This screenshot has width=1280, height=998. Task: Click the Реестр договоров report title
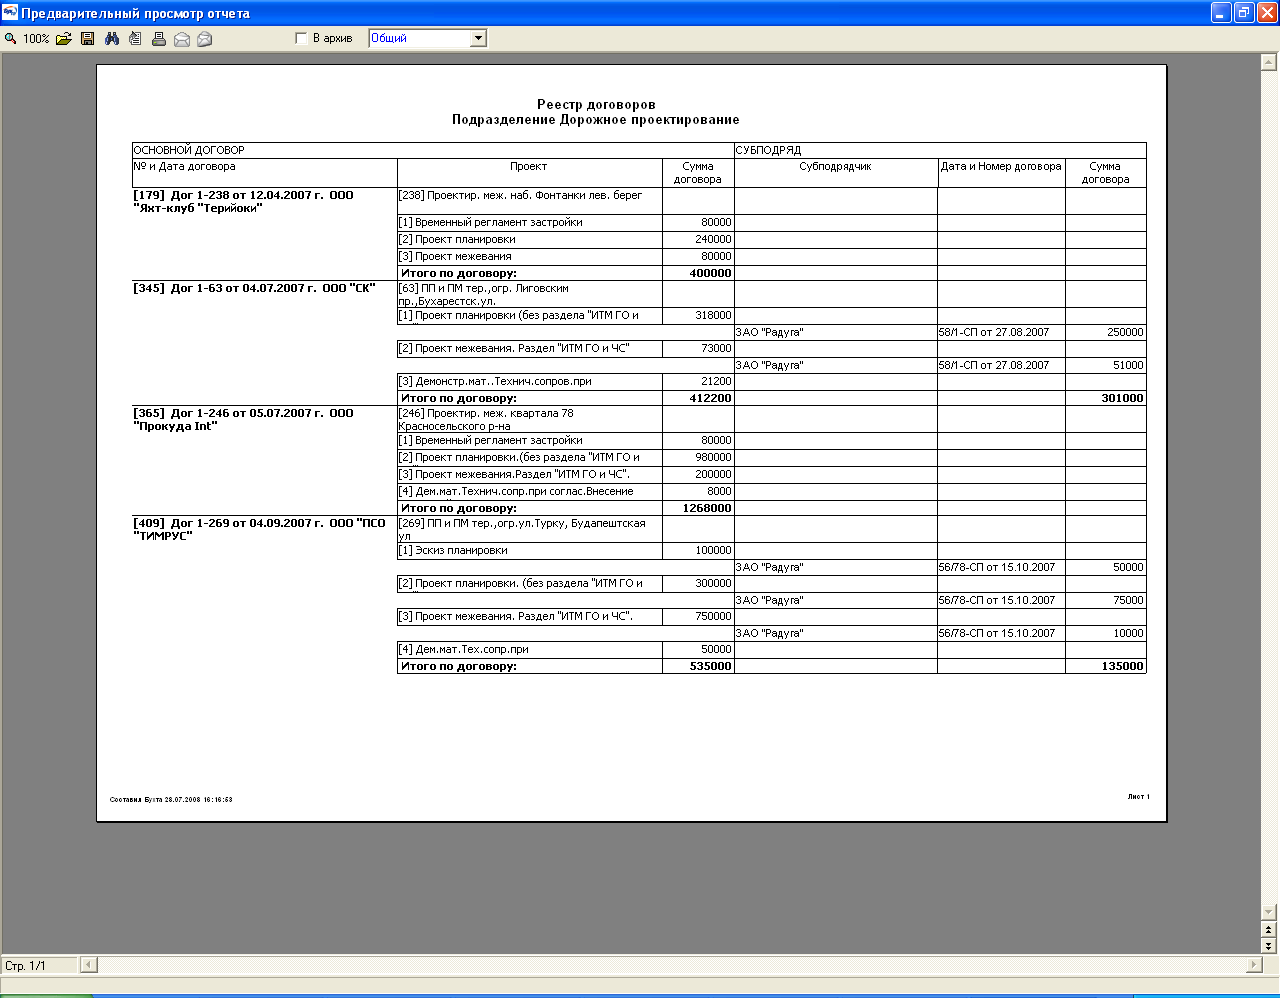596,105
